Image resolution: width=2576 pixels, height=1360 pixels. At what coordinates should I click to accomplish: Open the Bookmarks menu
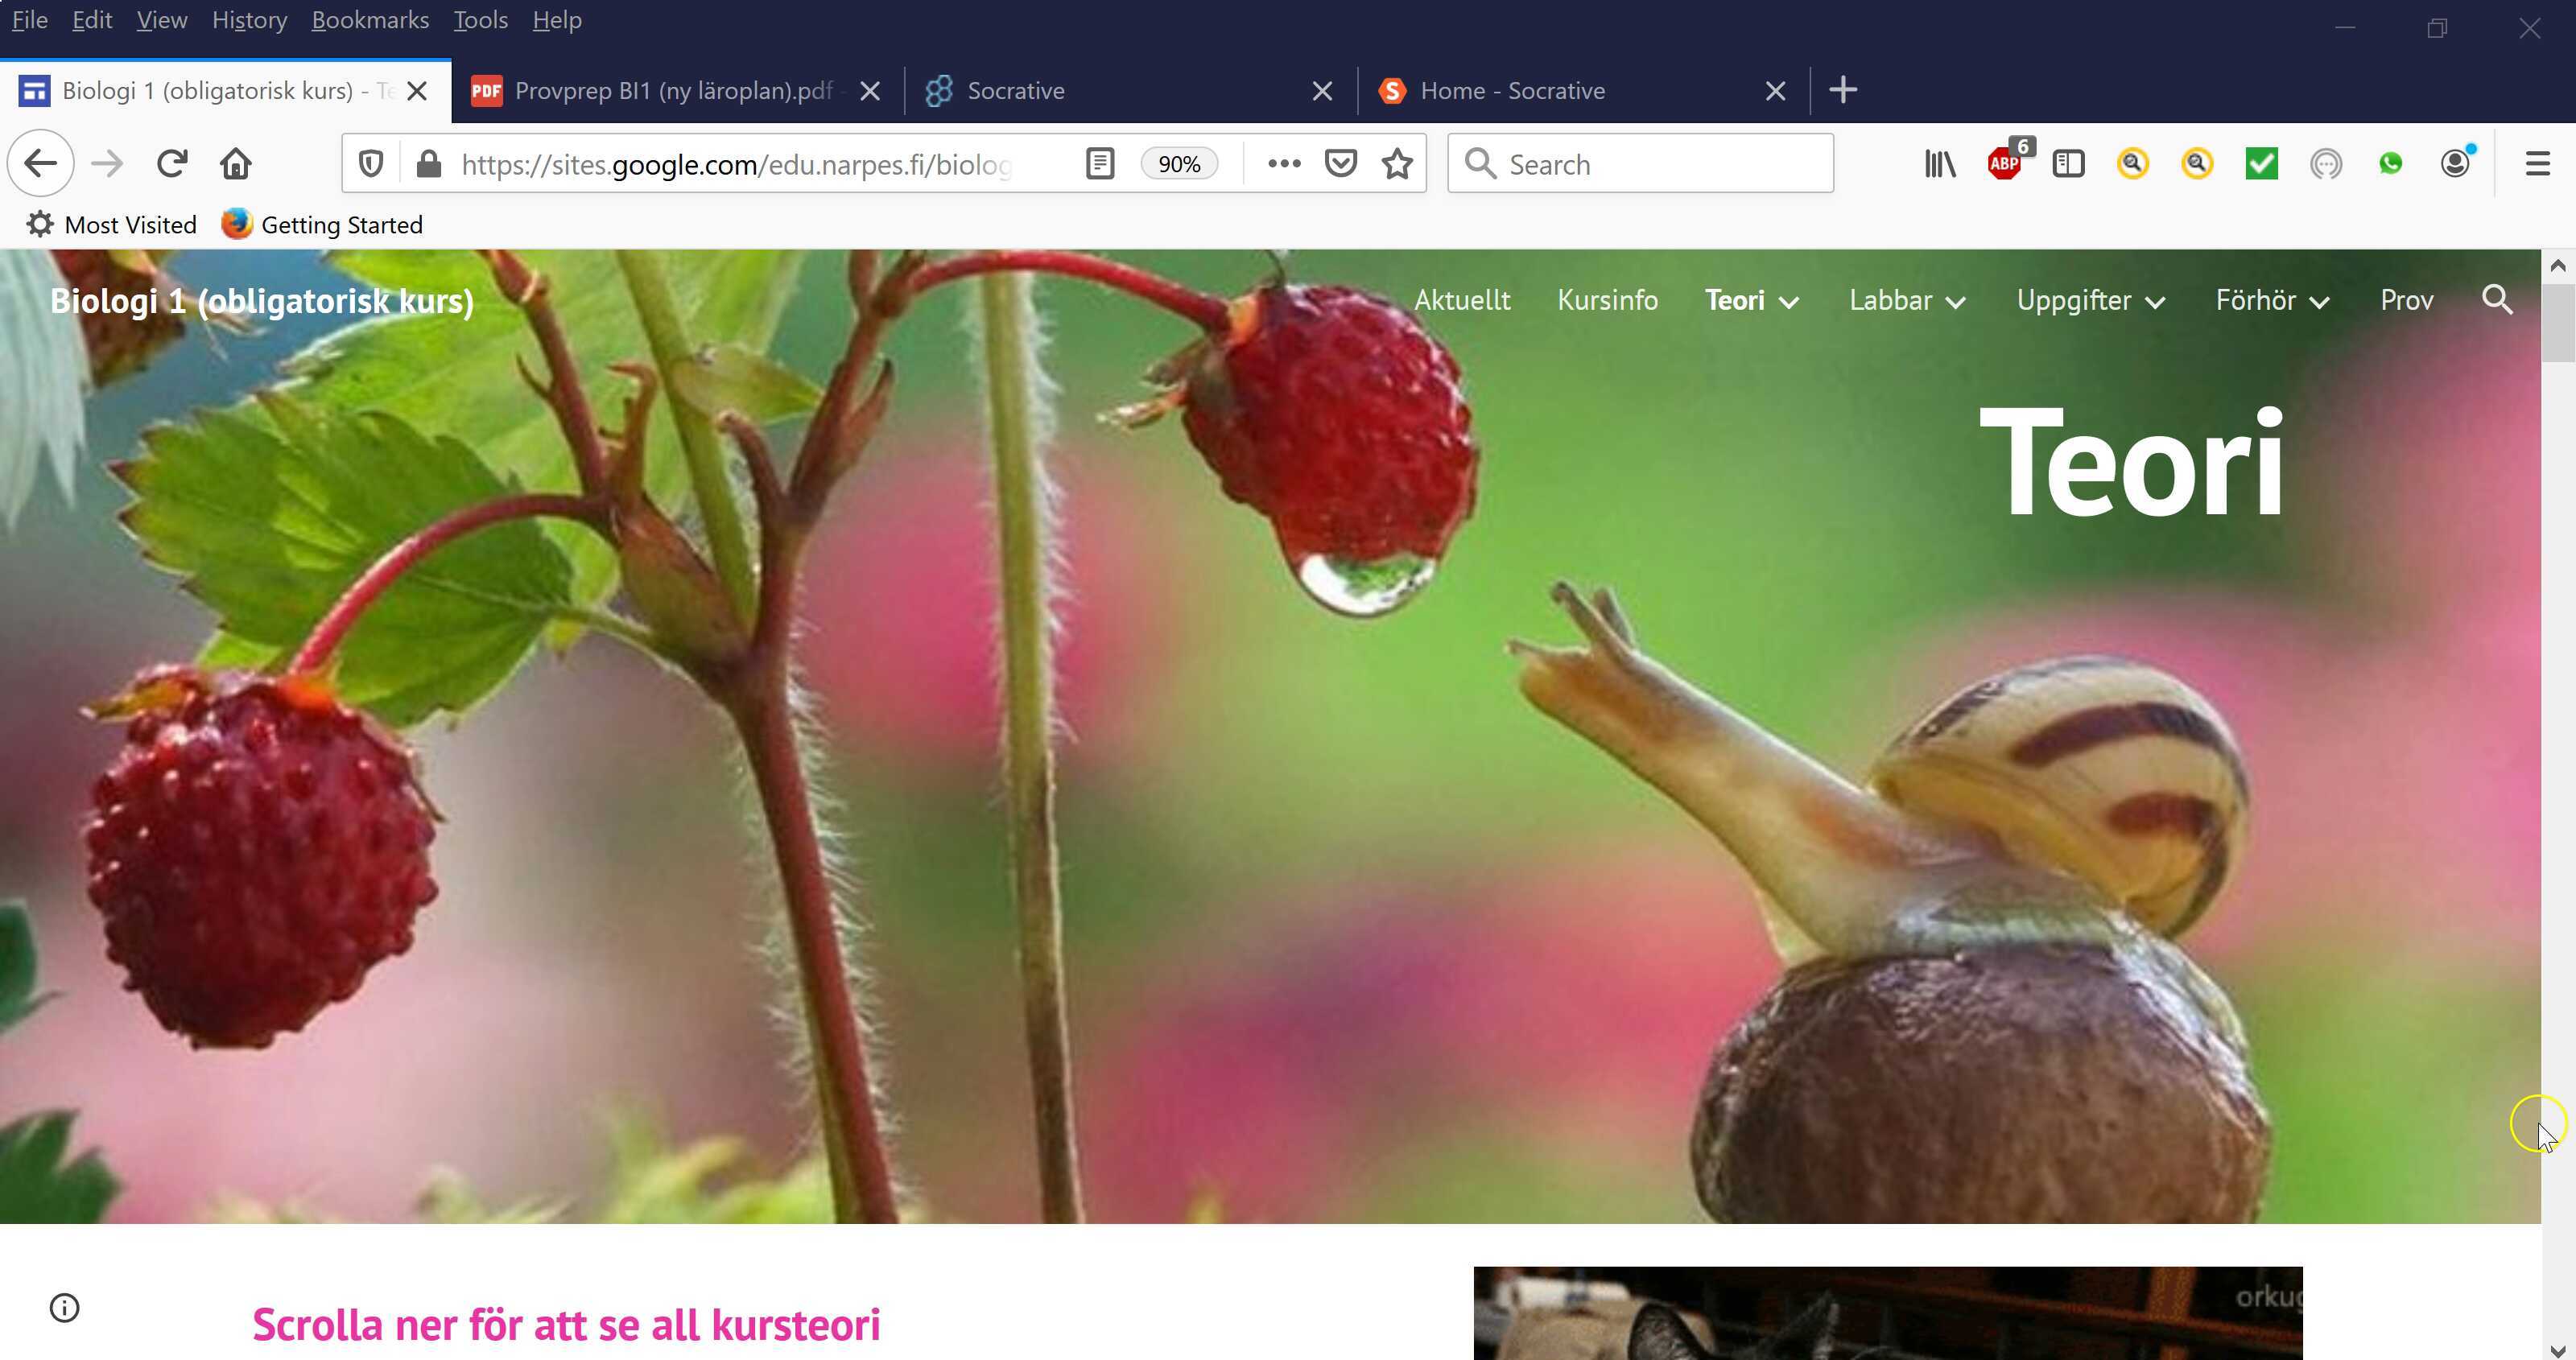coord(370,20)
